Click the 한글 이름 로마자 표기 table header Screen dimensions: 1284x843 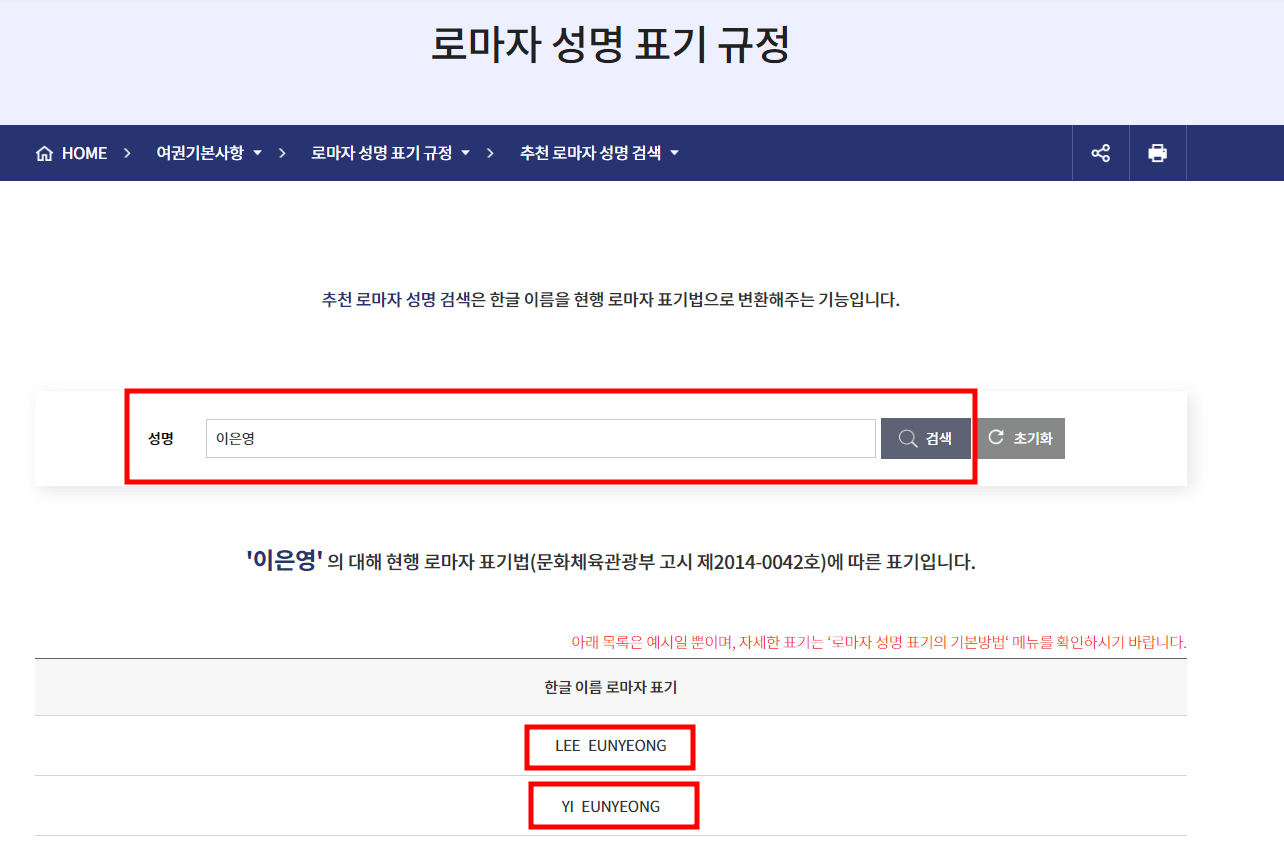point(611,686)
